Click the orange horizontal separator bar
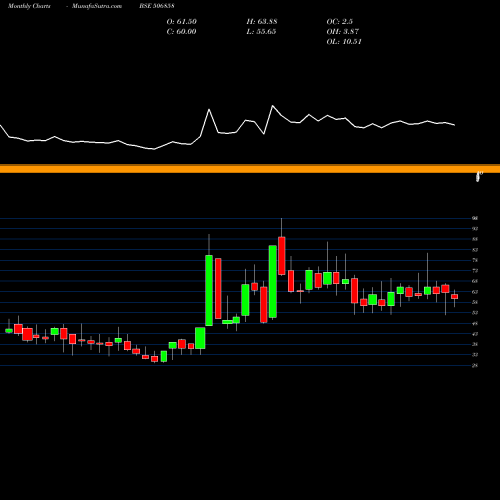The image size is (500, 500). [x=250, y=168]
